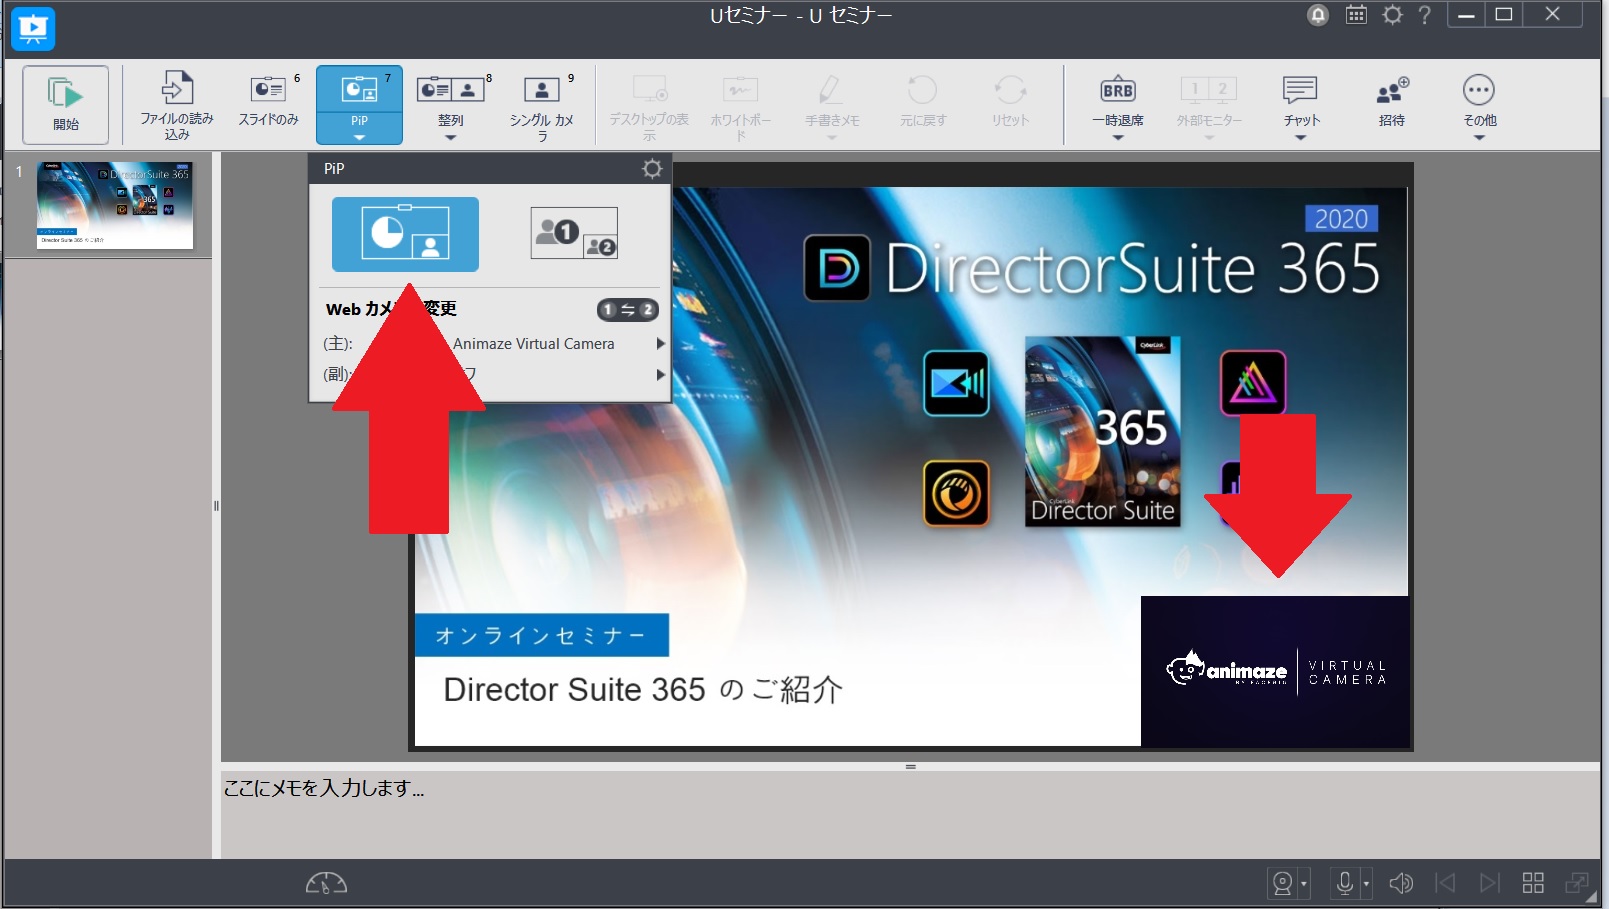Toggle 一時退席 BRB mode

click(1118, 98)
